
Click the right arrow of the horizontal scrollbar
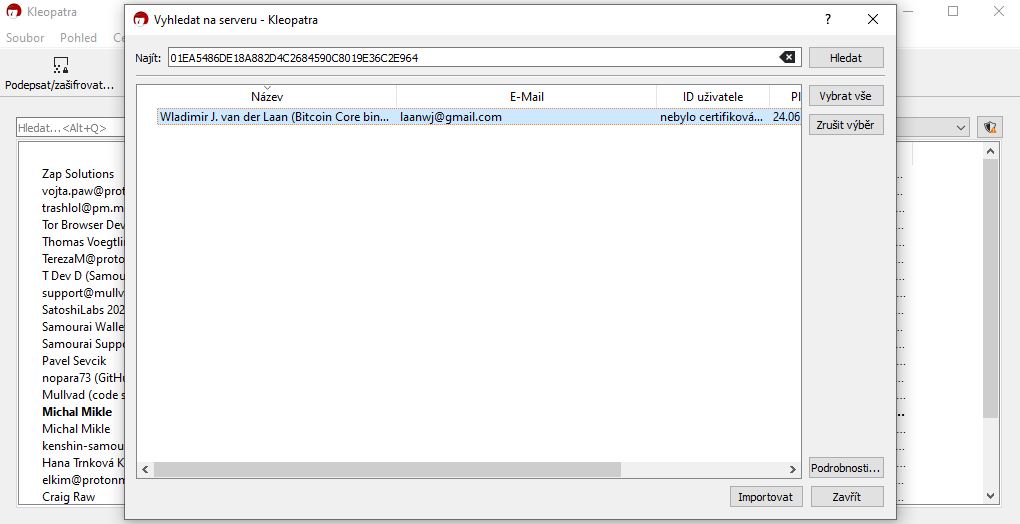[x=793, y=469]
